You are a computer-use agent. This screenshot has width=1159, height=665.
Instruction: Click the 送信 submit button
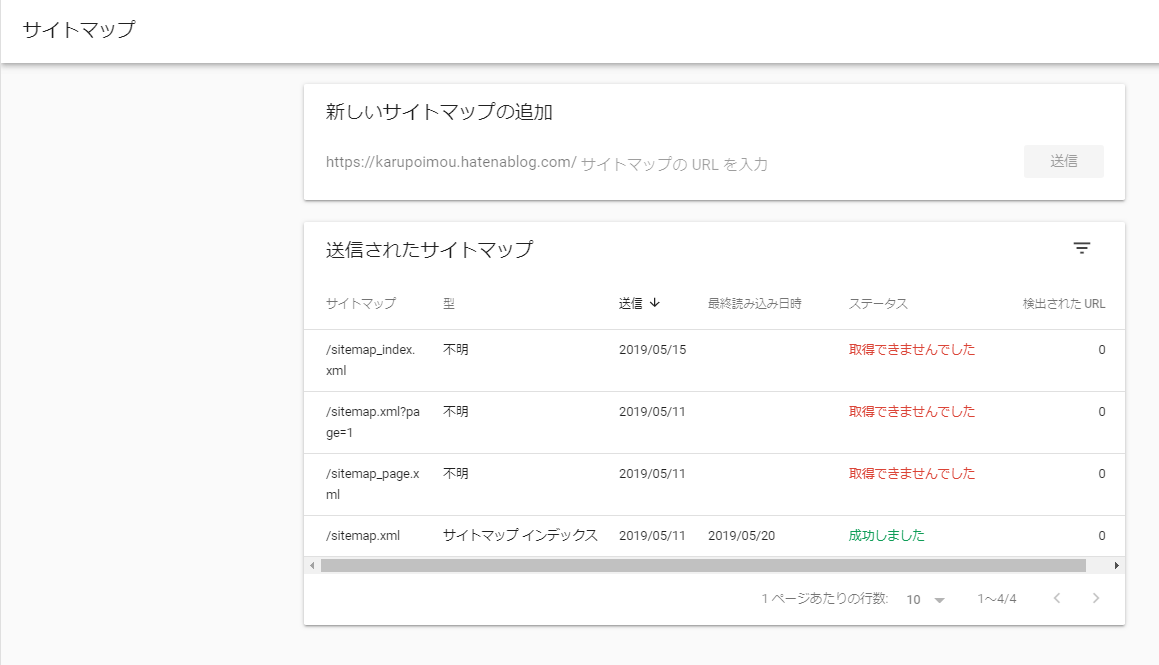tap(1064, 161)
